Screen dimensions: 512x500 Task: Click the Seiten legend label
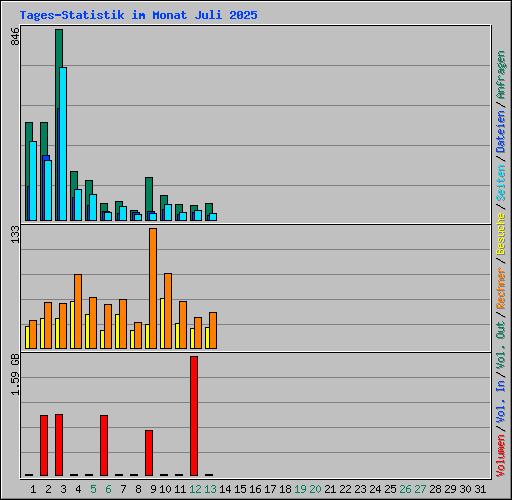coord(501,183)
